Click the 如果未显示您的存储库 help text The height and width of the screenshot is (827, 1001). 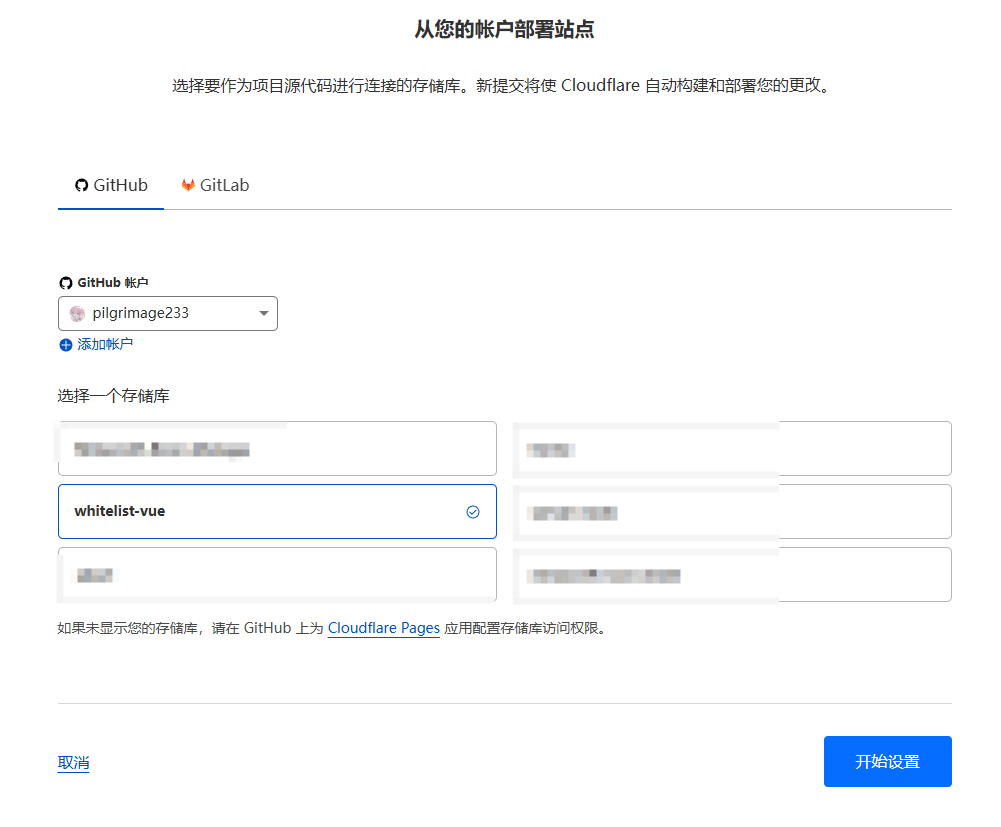(331, 628)
